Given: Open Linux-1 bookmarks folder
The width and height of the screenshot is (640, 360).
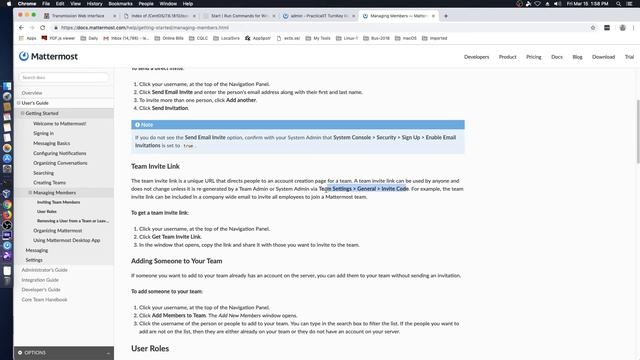Looking at the screenshot, I should (347, 38).
